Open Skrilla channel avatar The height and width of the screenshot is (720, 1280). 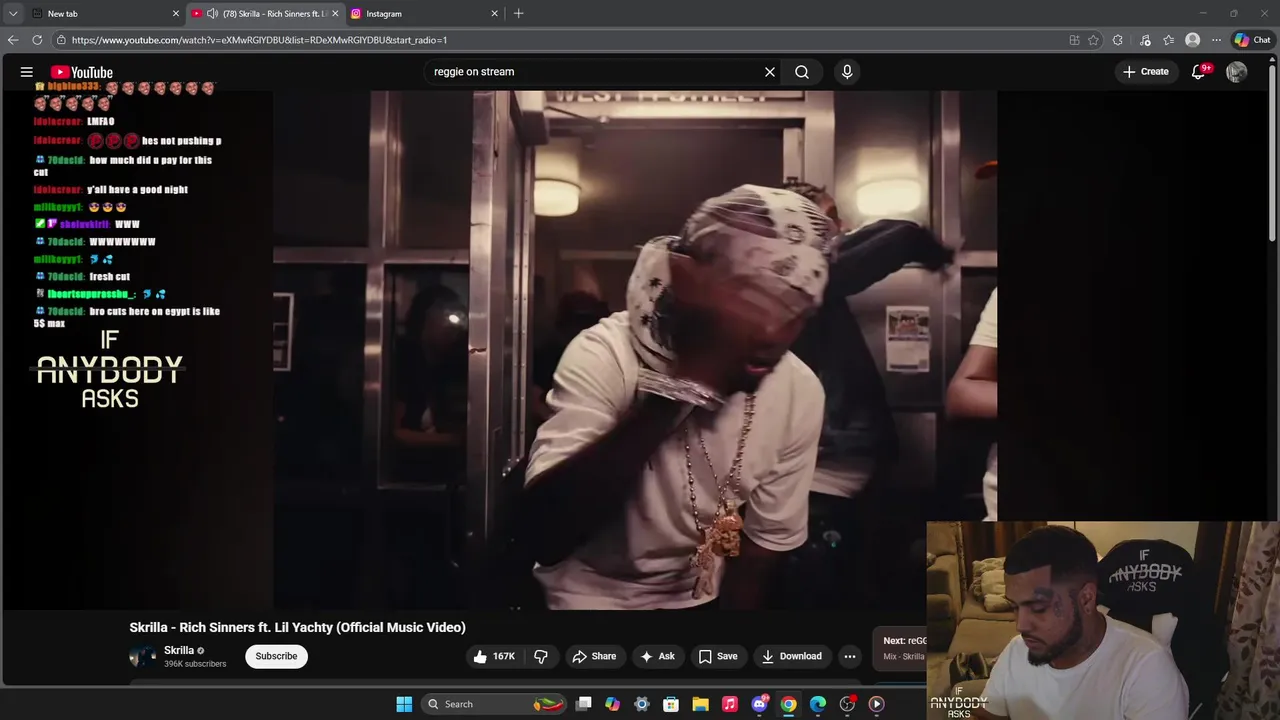click(x=143, y=656)
